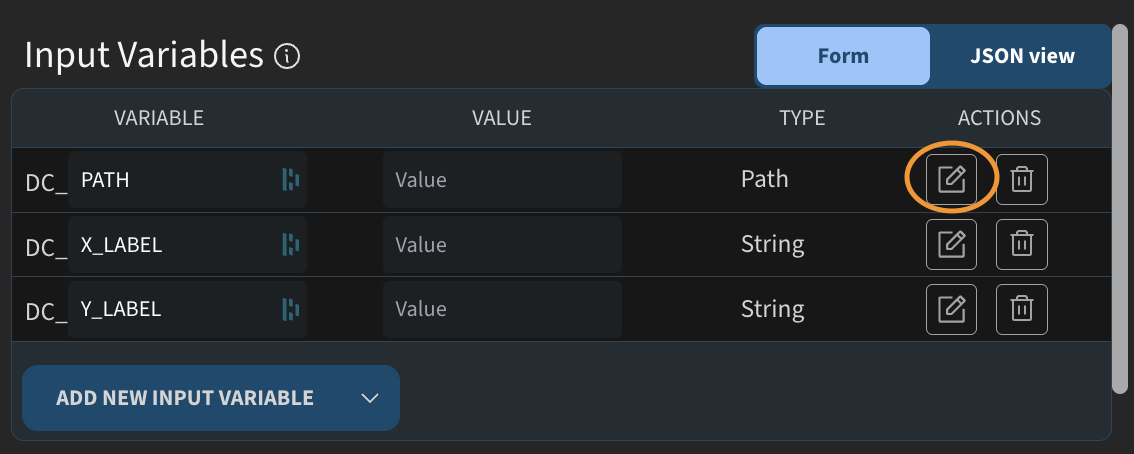Edit the DC_Y_LABEL variable
Viewport: 1134px width, 454px height.
(x=951, y=309)
